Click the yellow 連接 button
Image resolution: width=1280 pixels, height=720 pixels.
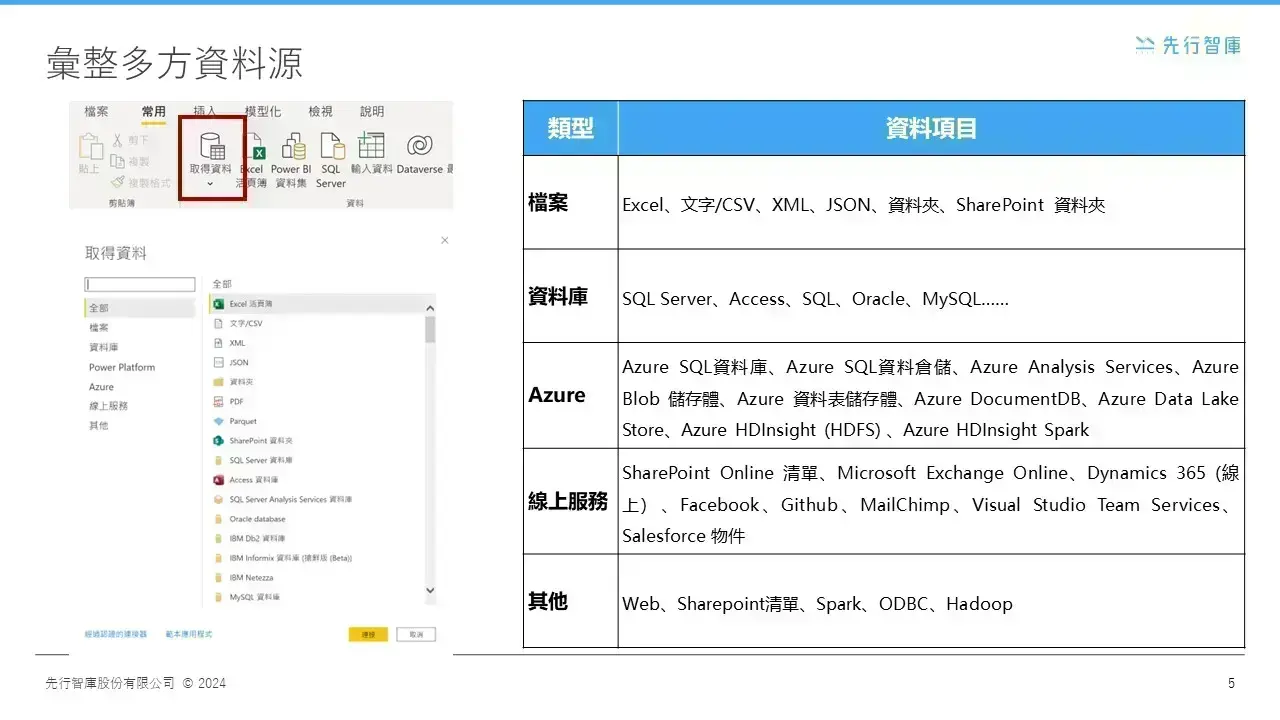pyautogui.click(x=368, y=635)
